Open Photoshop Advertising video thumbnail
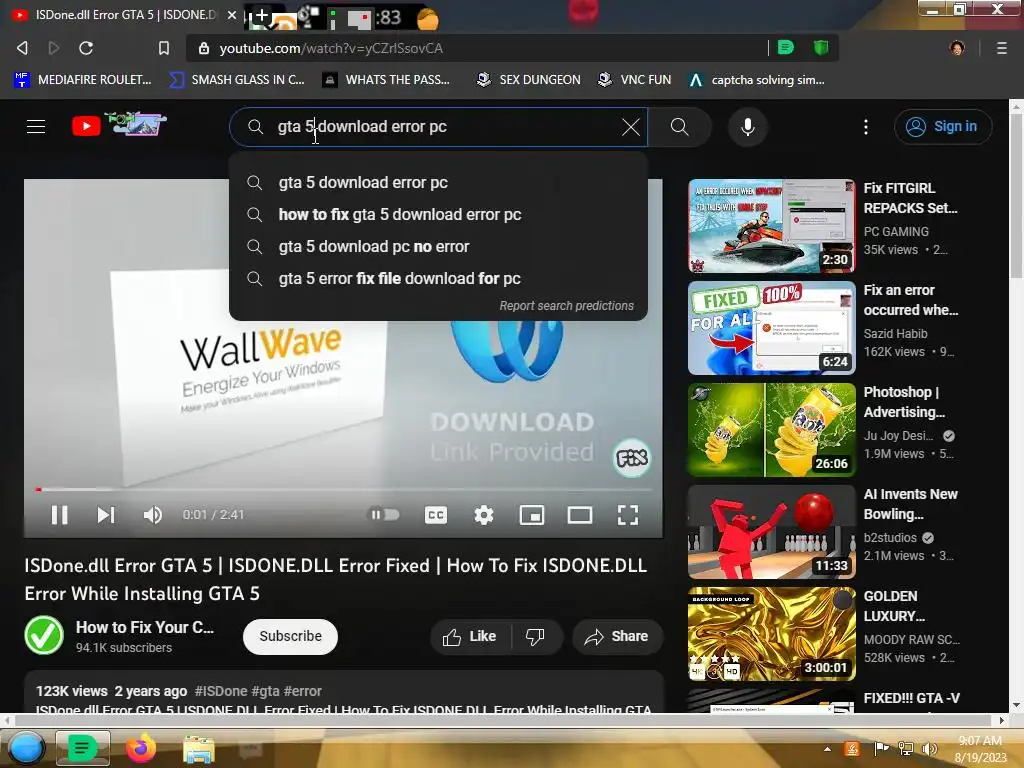The height and width of the screenshot is (768, 1024). (x=771, y=430)
